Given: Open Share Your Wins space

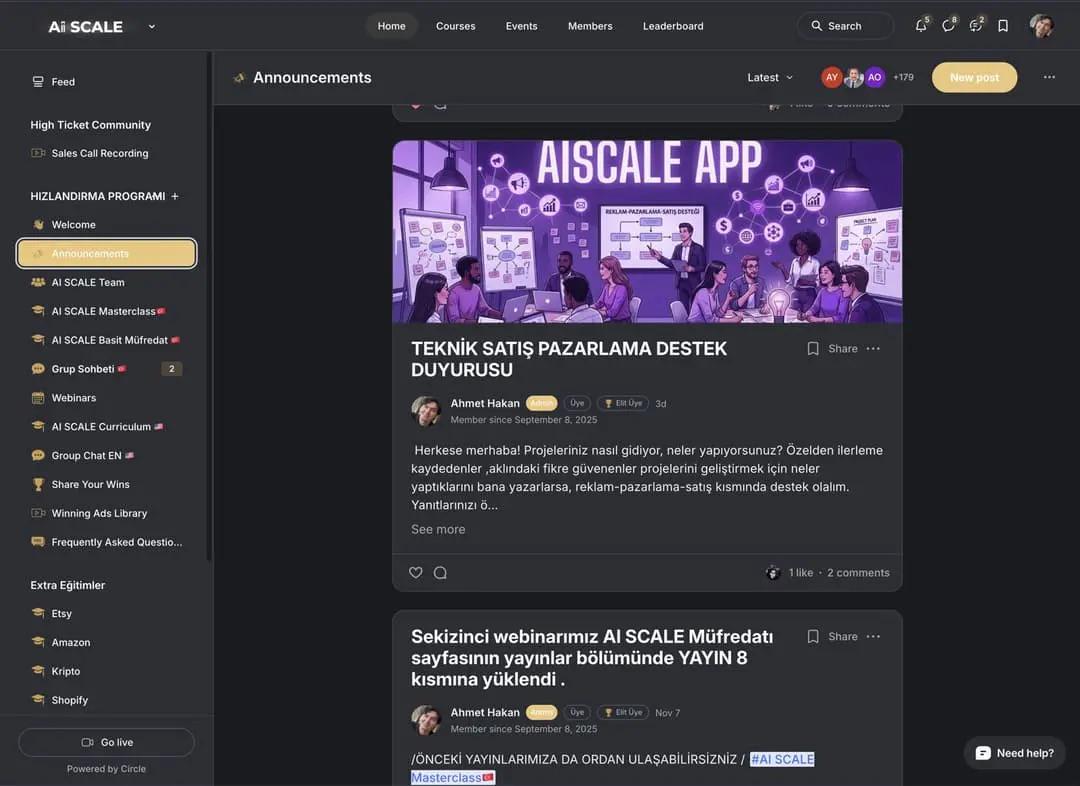Looking at the screenshot, I should tap(107, 485).
